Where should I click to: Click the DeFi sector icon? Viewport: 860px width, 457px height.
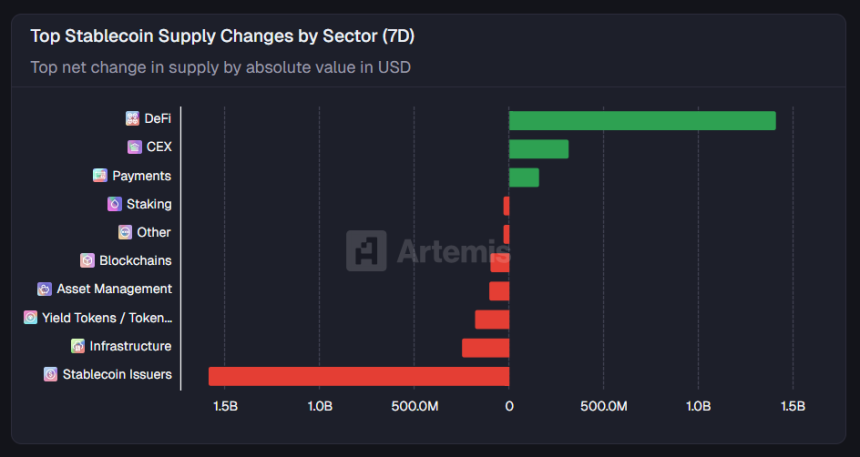[x=132, y=119]
